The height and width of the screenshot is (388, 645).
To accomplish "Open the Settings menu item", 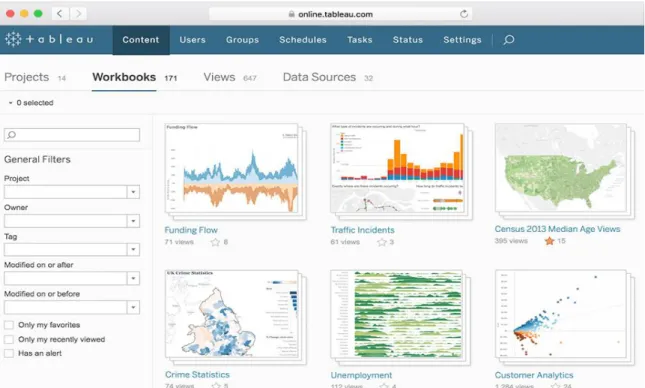I will click(462, 40).
